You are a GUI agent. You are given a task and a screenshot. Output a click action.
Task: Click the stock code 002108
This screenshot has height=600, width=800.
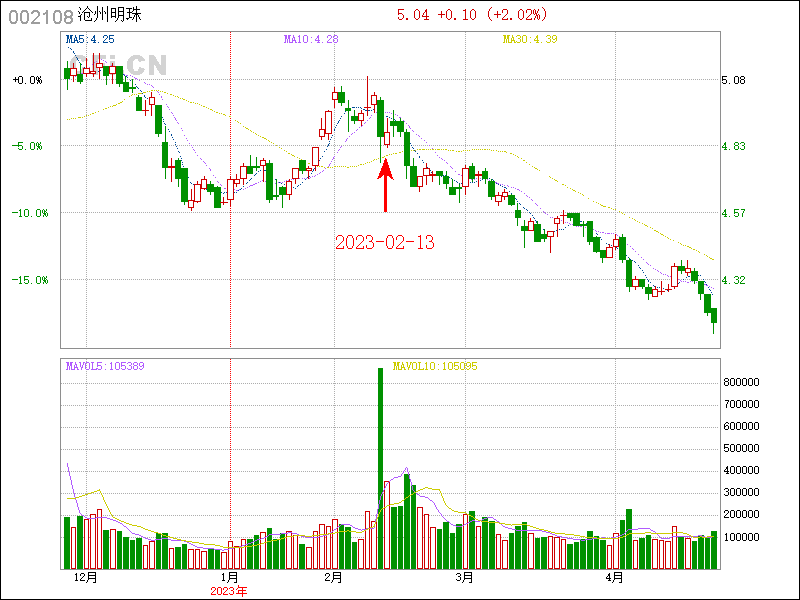click(x=40, y=16)
